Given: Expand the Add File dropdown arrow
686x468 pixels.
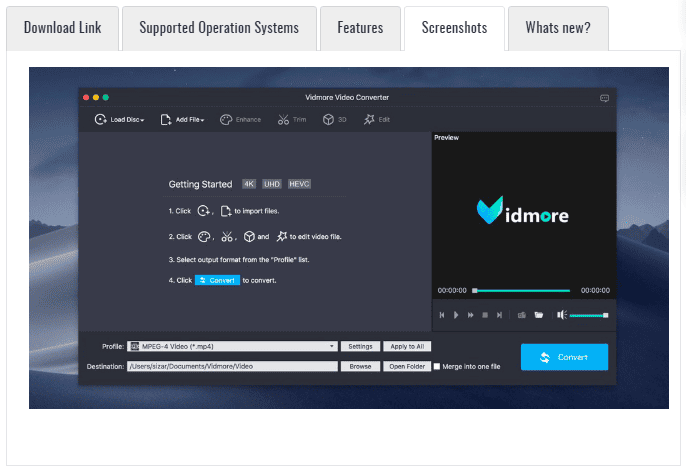Looking at the screenshot, I should click(x=202, y=120).
